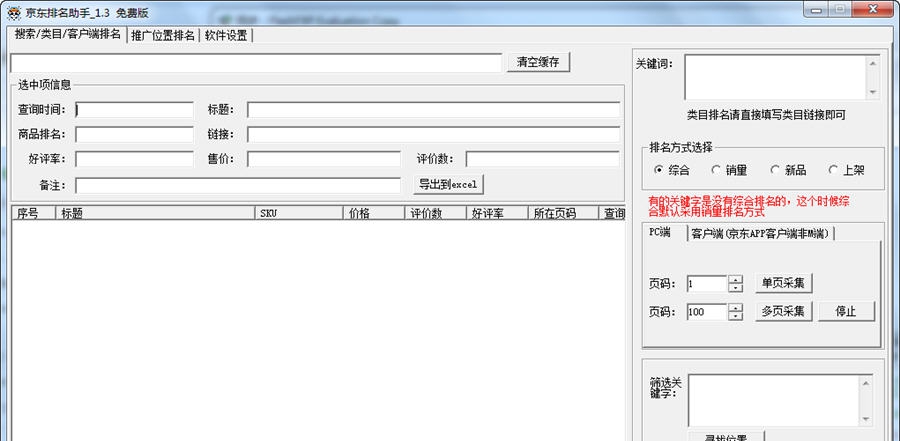Image resolution: width=900 pixels, height=441 pixels.
Task: Decrease the 单页采集 page number spinner
Action: [735, 287]
